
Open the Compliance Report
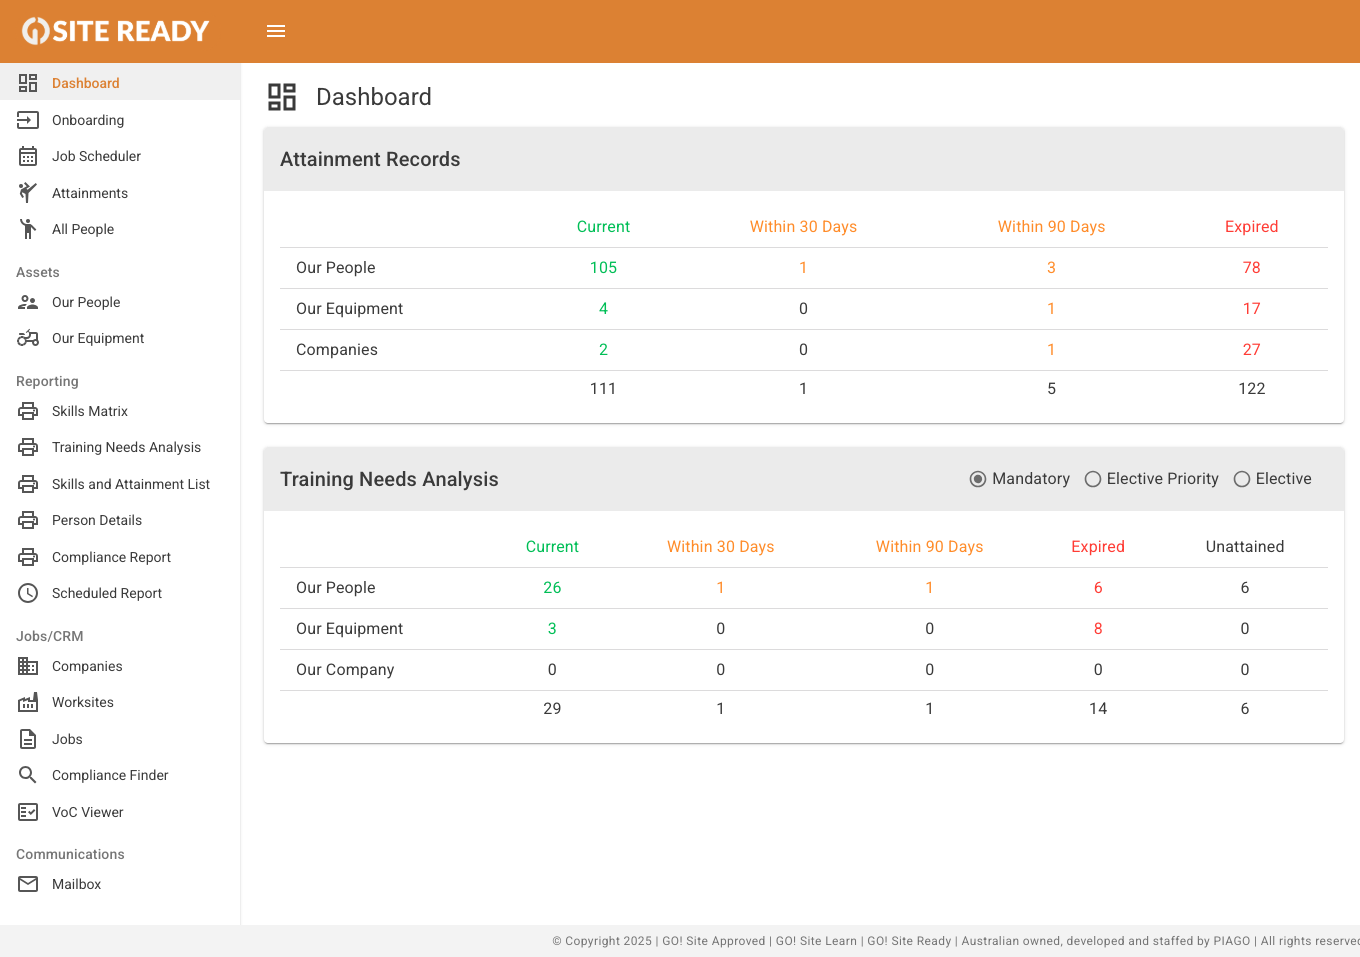(120, 557)
